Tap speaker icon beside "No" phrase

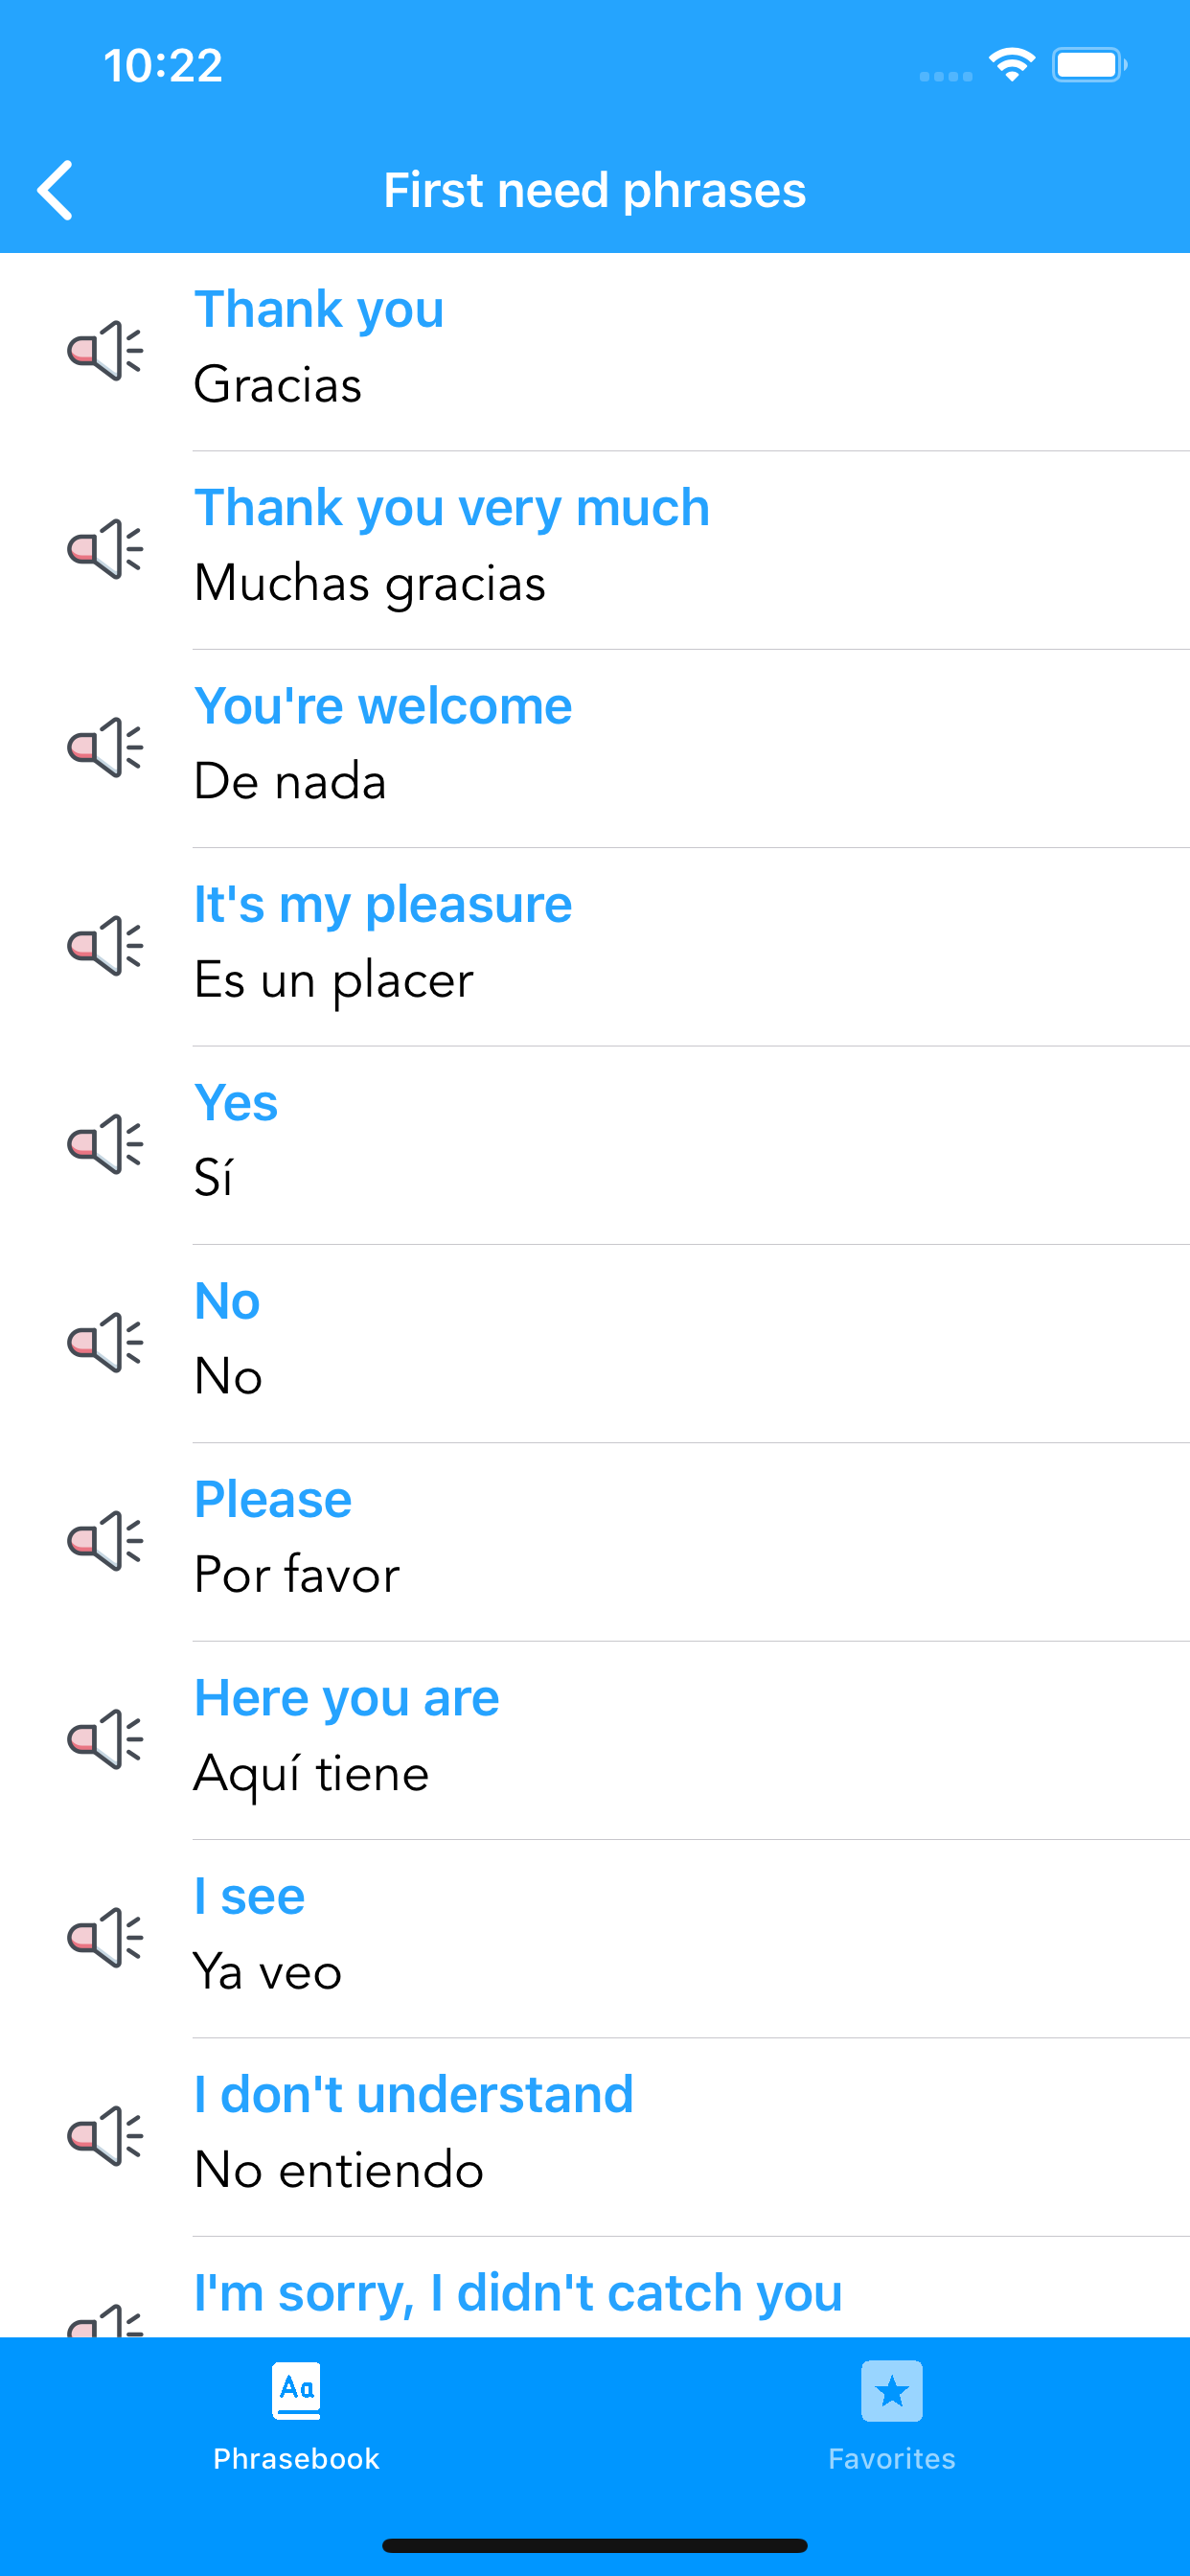click(105, 1342)
